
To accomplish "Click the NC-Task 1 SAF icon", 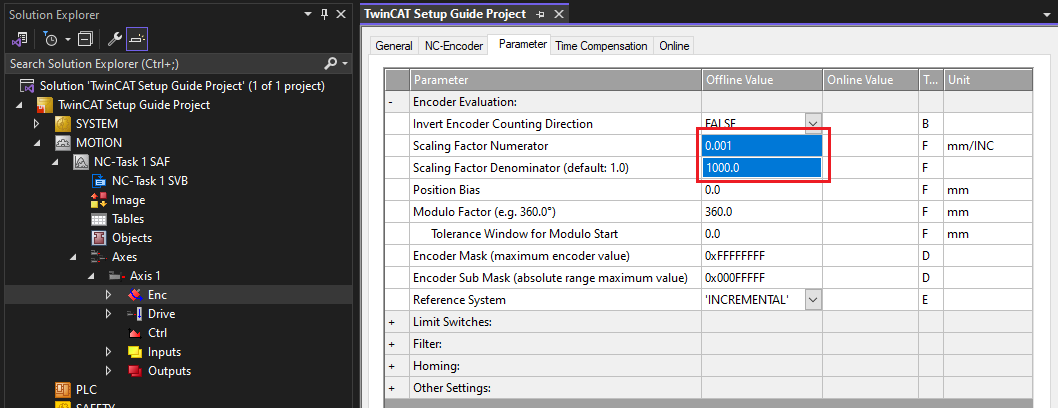I will click(x=81, y=162).
